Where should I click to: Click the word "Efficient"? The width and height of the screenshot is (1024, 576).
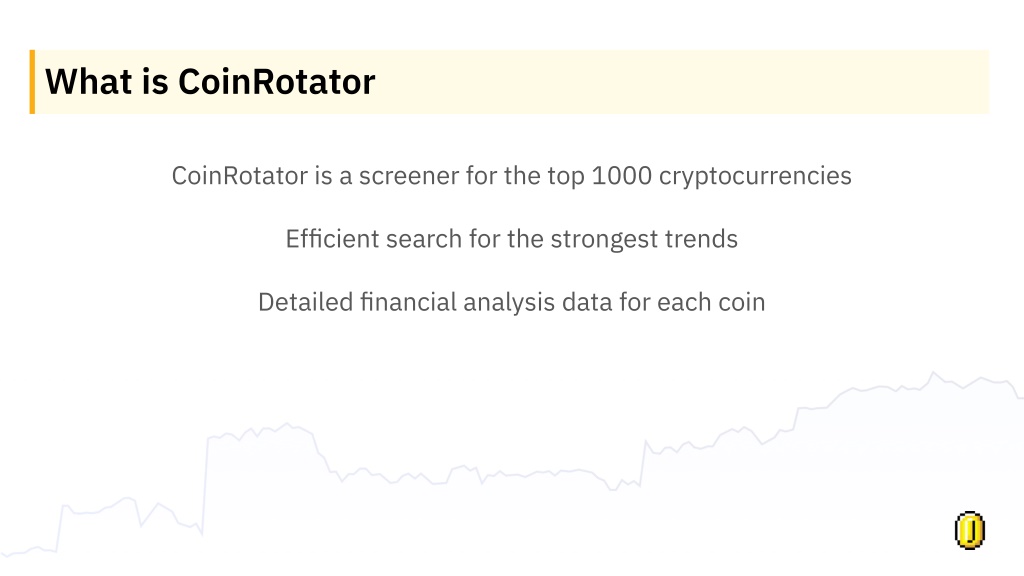(x=332, y=238)
